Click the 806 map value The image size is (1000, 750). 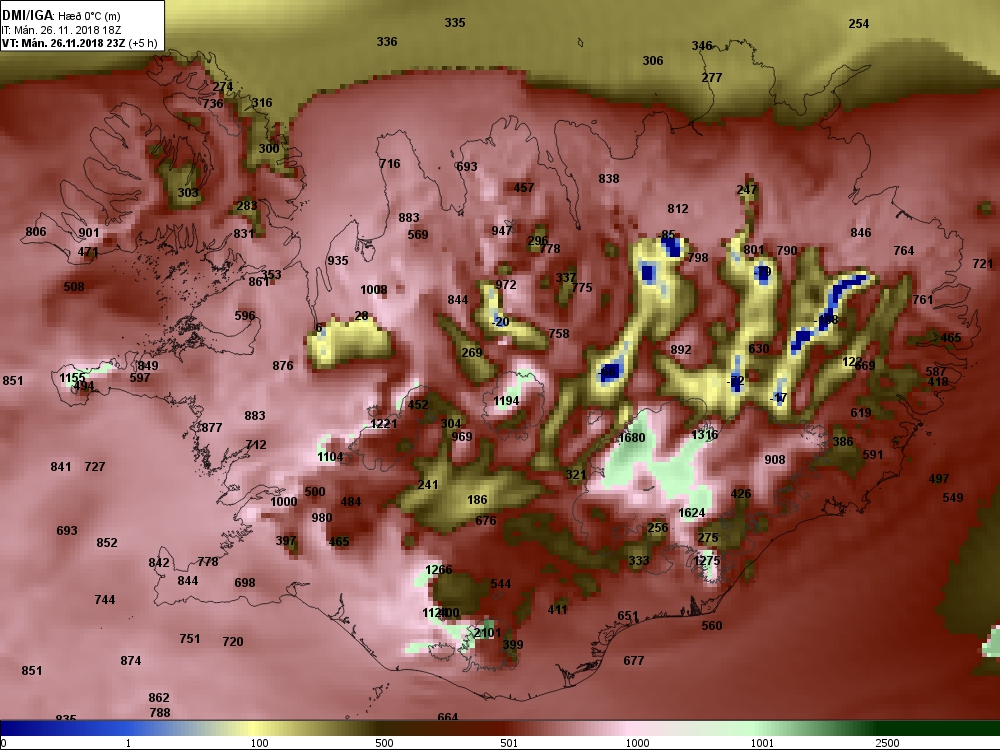click(36, 232)
